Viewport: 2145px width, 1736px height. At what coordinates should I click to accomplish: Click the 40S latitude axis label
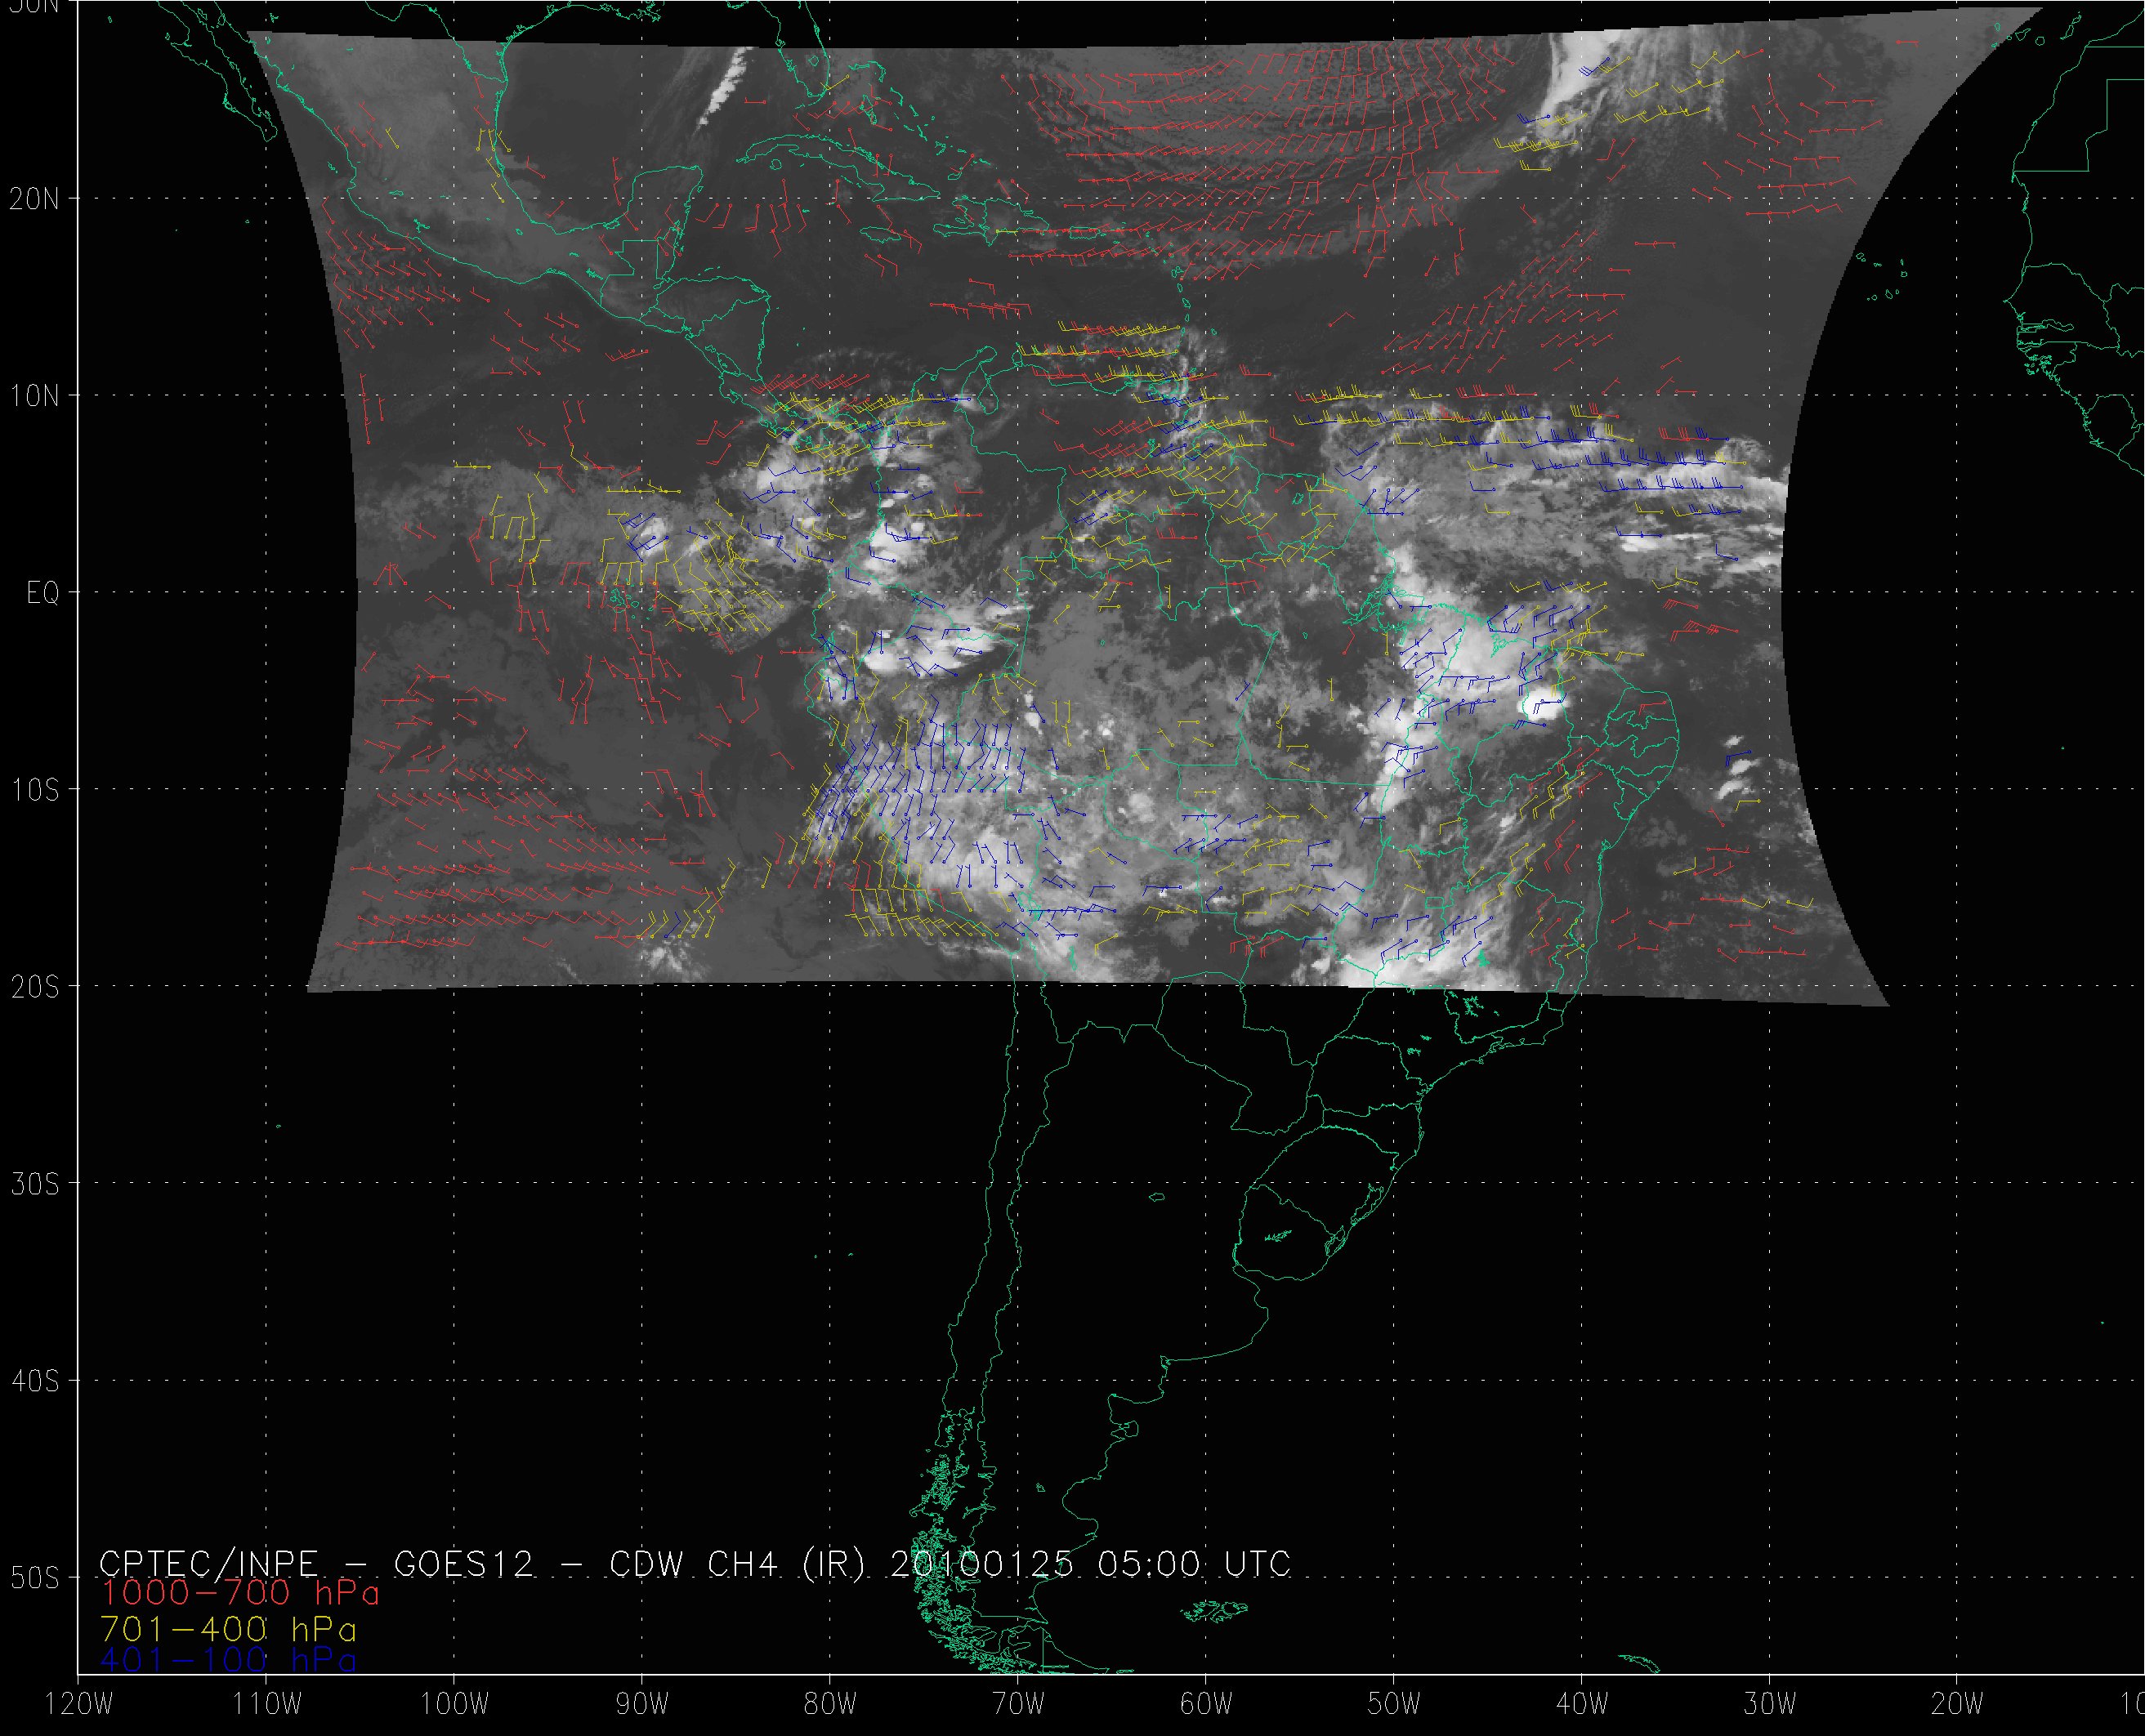pyautogui.click(x=34, y=1381)
